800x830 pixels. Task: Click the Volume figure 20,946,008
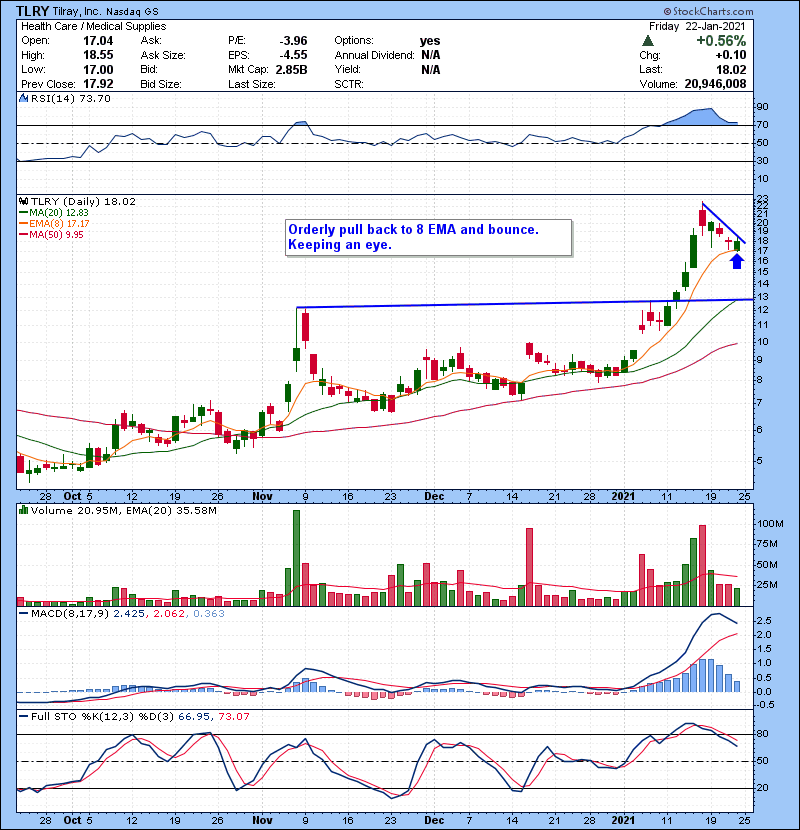715,84
